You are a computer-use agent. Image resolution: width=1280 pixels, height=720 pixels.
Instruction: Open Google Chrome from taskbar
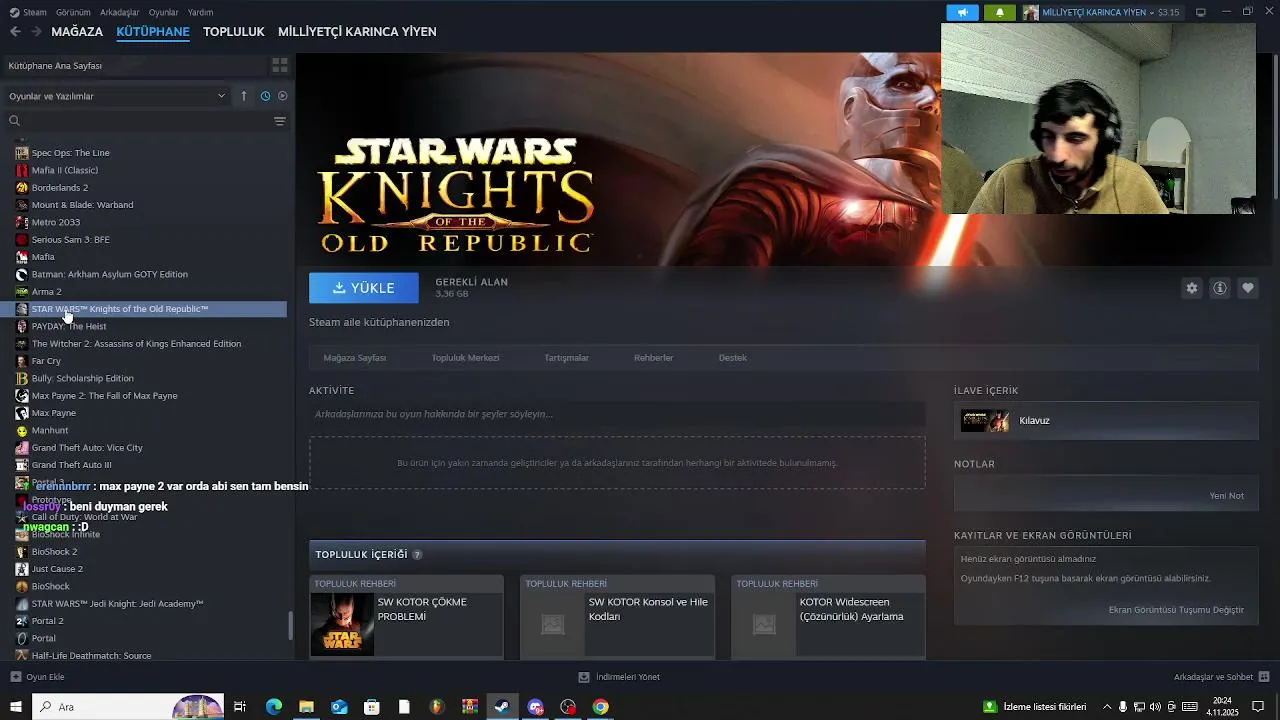tap(600, 707)
